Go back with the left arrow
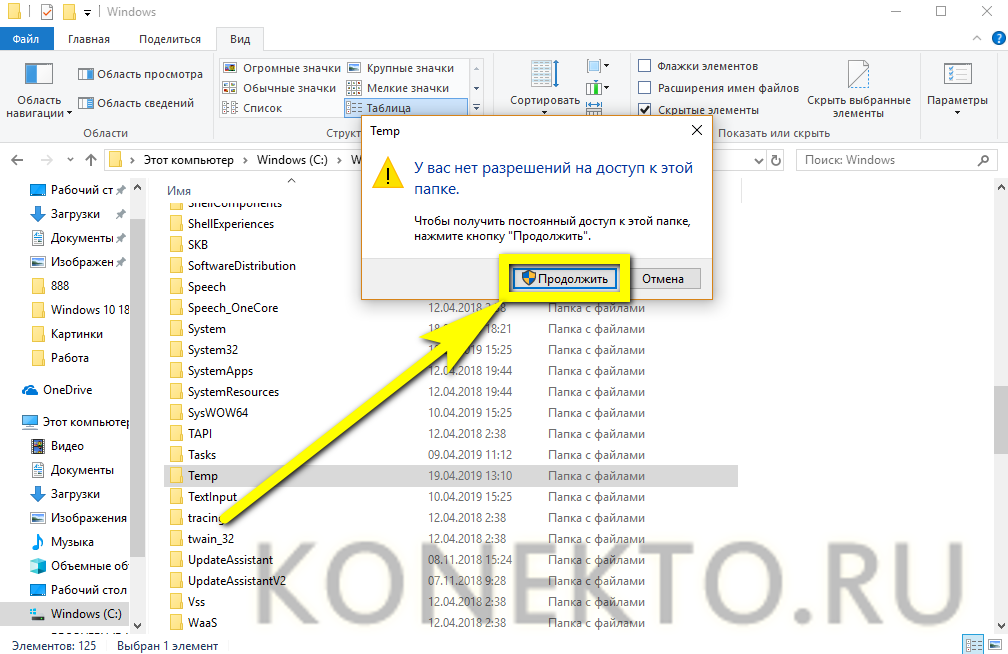1008x654 pixels. (17, 160)
